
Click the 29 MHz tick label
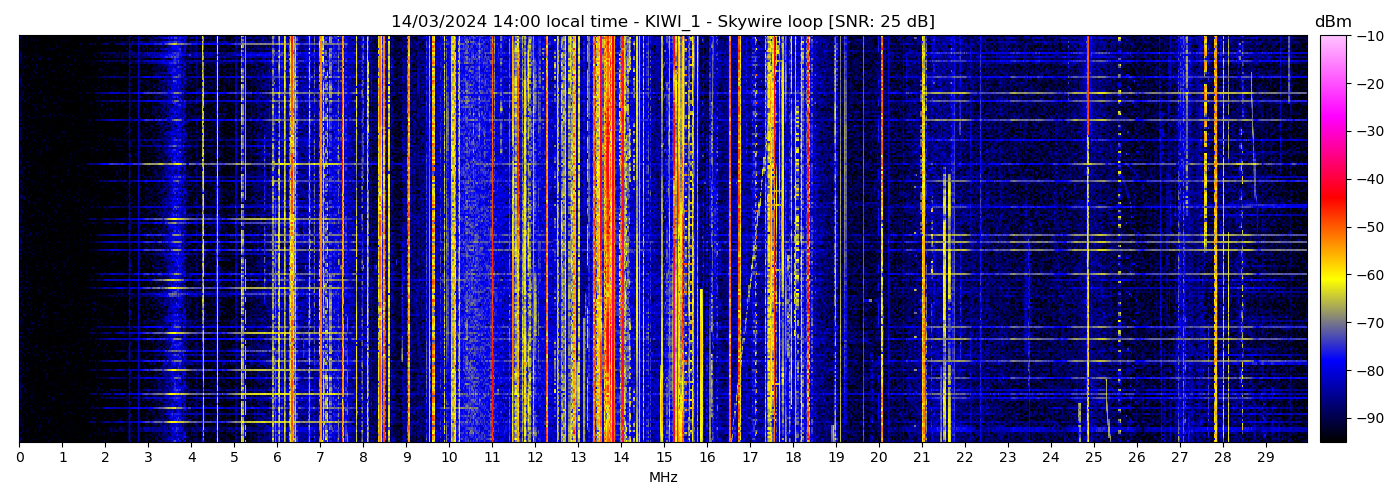coord(1265,457)
